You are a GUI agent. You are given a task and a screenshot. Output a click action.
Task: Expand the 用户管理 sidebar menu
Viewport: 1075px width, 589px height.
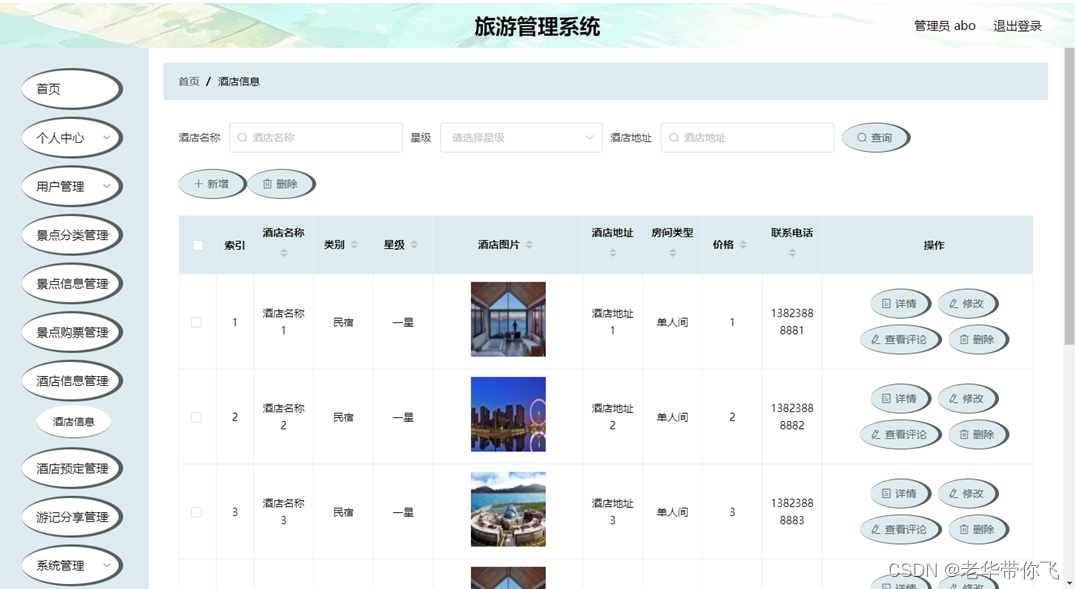tap(71, 186)
